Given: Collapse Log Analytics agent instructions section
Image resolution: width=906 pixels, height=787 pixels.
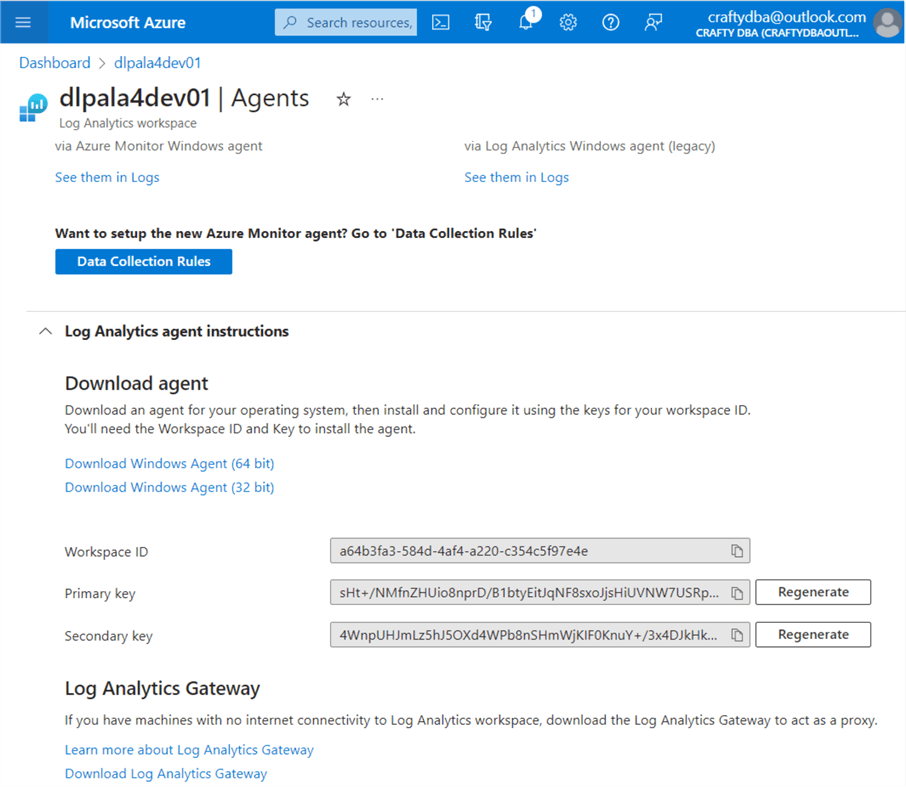Looking at the screenshot, I should tap(45, 332).
